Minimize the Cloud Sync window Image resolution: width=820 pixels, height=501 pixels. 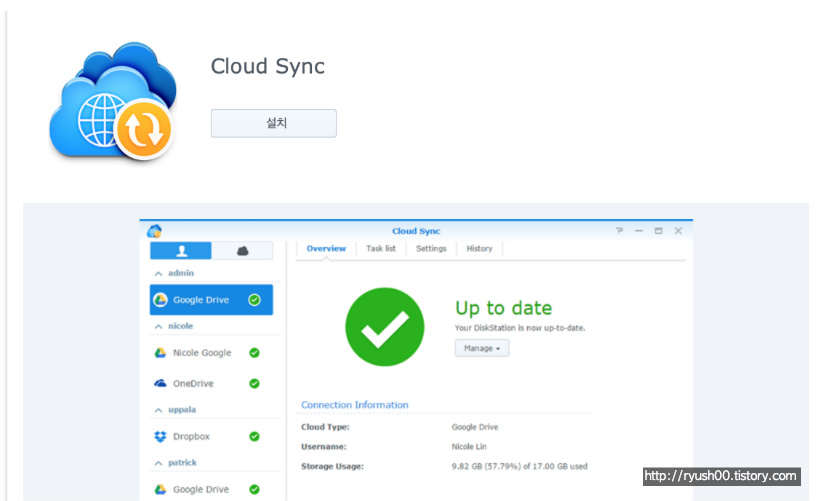(x=639, y=231)
